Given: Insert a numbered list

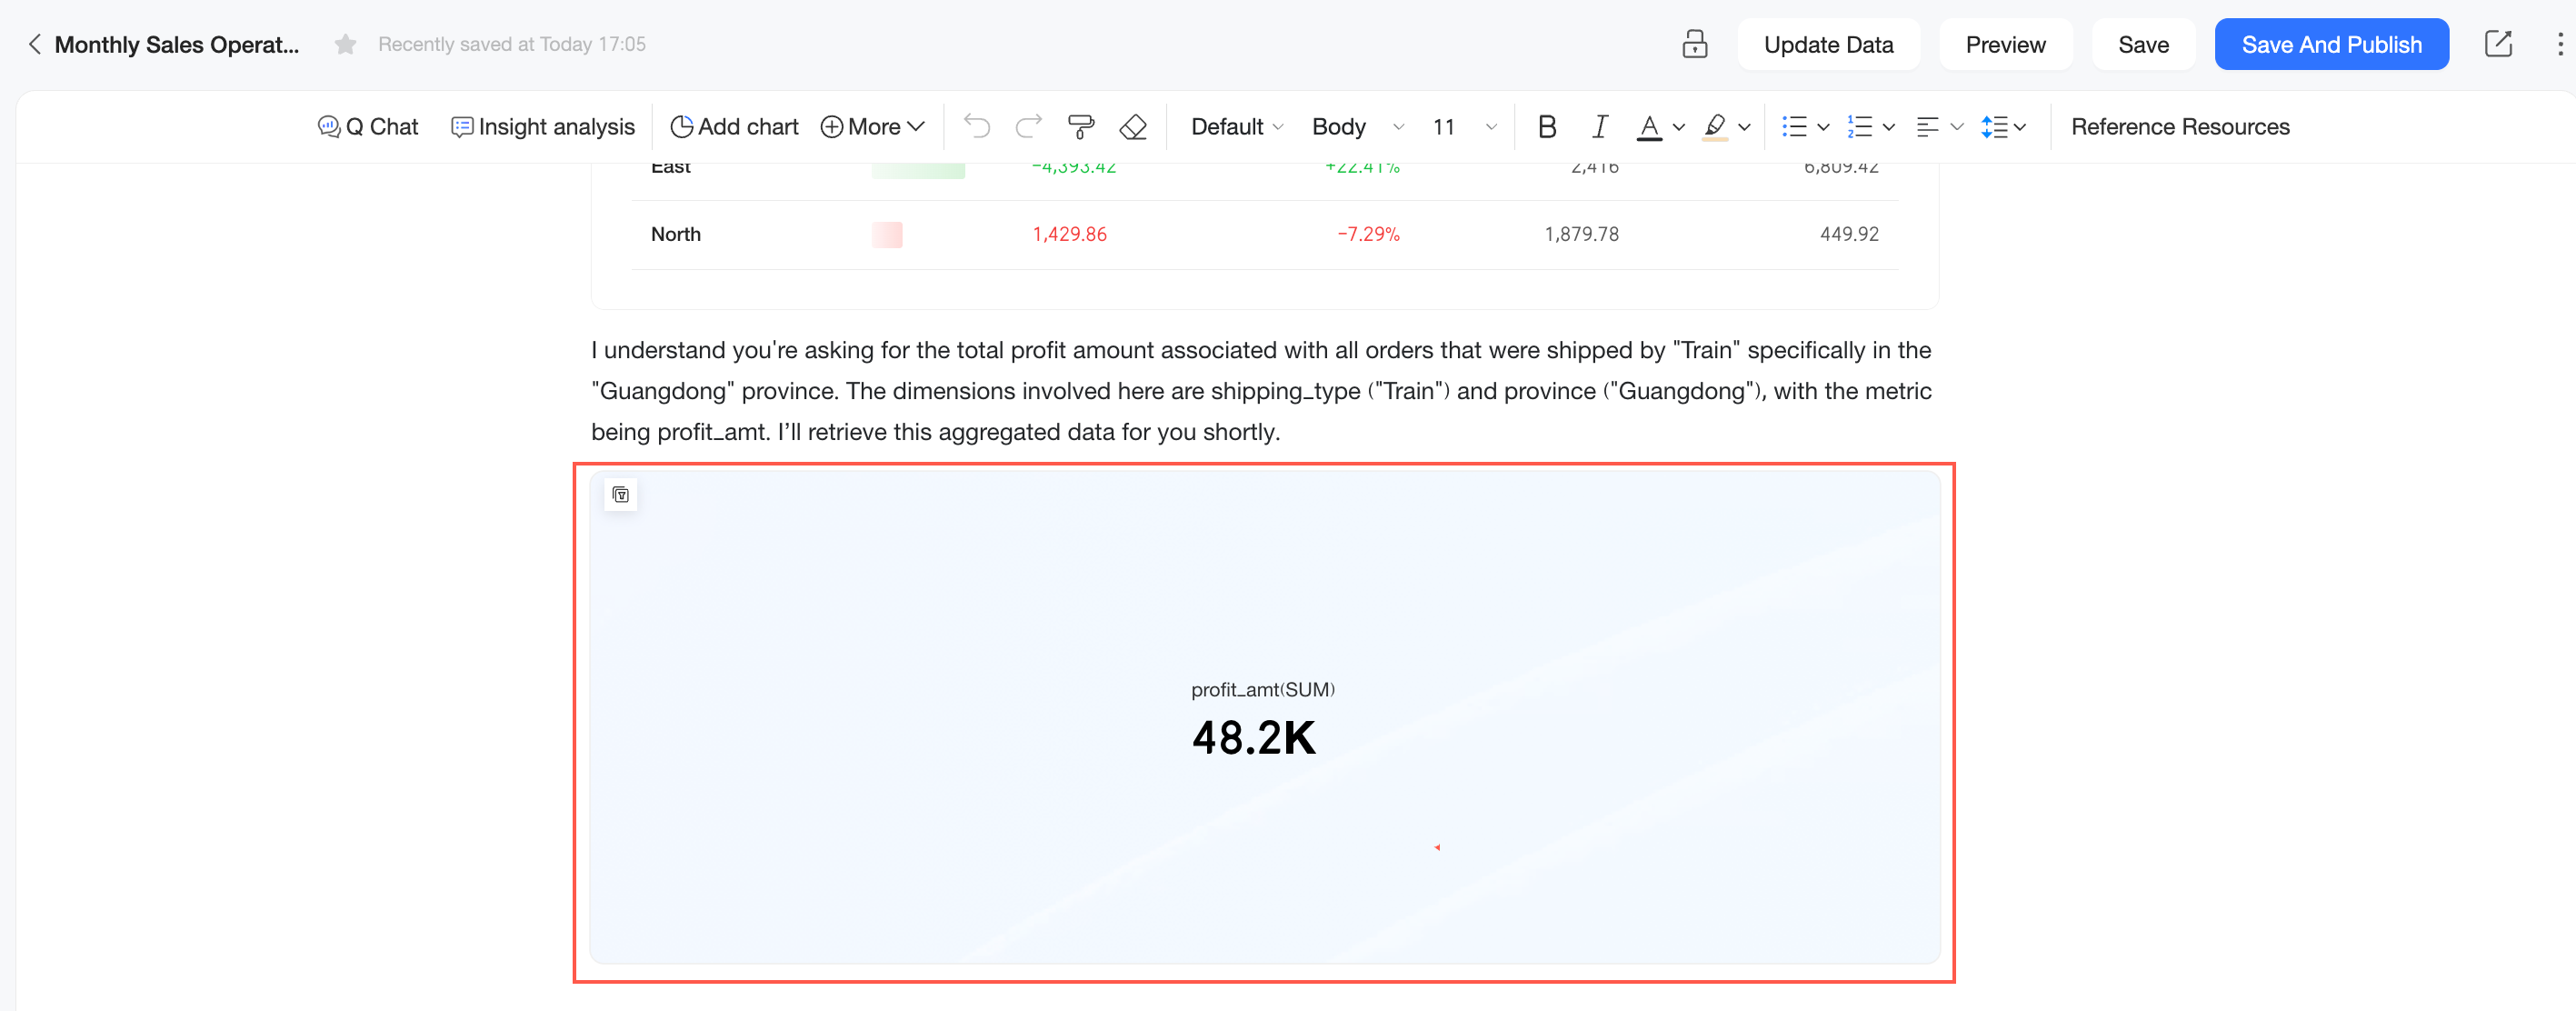Looking at the screenshot, I should pyautogui.click(x=1860, y=127).
